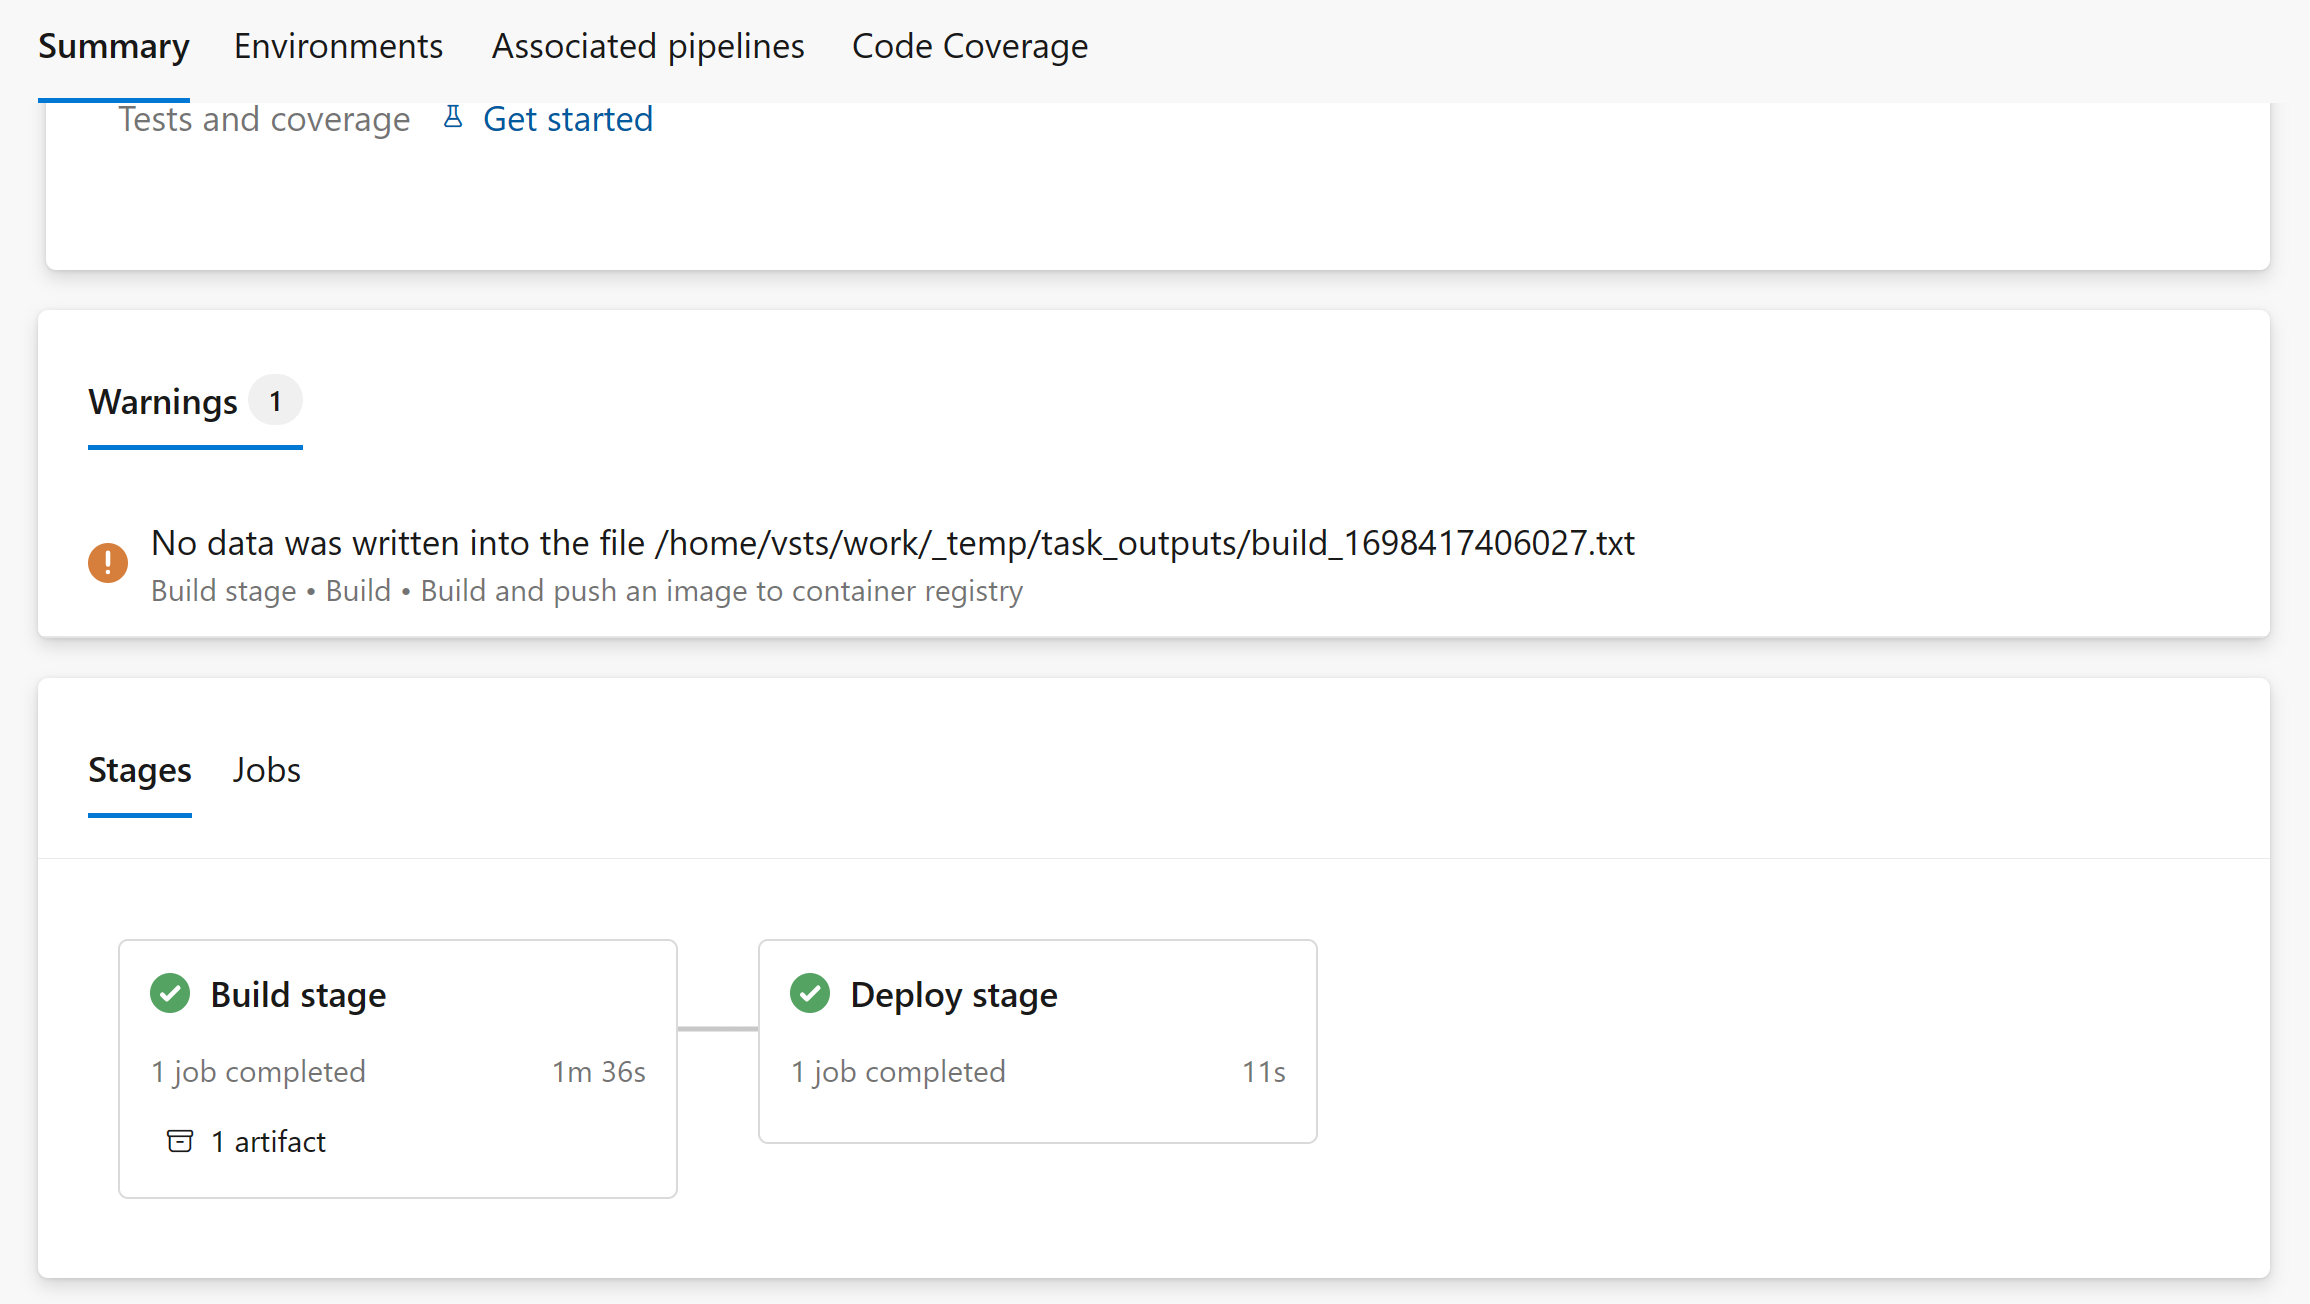Image resolution: width=2310 pixels, height=1304 pixels.
Task: Select the Stages view
Action: (139, 770)
